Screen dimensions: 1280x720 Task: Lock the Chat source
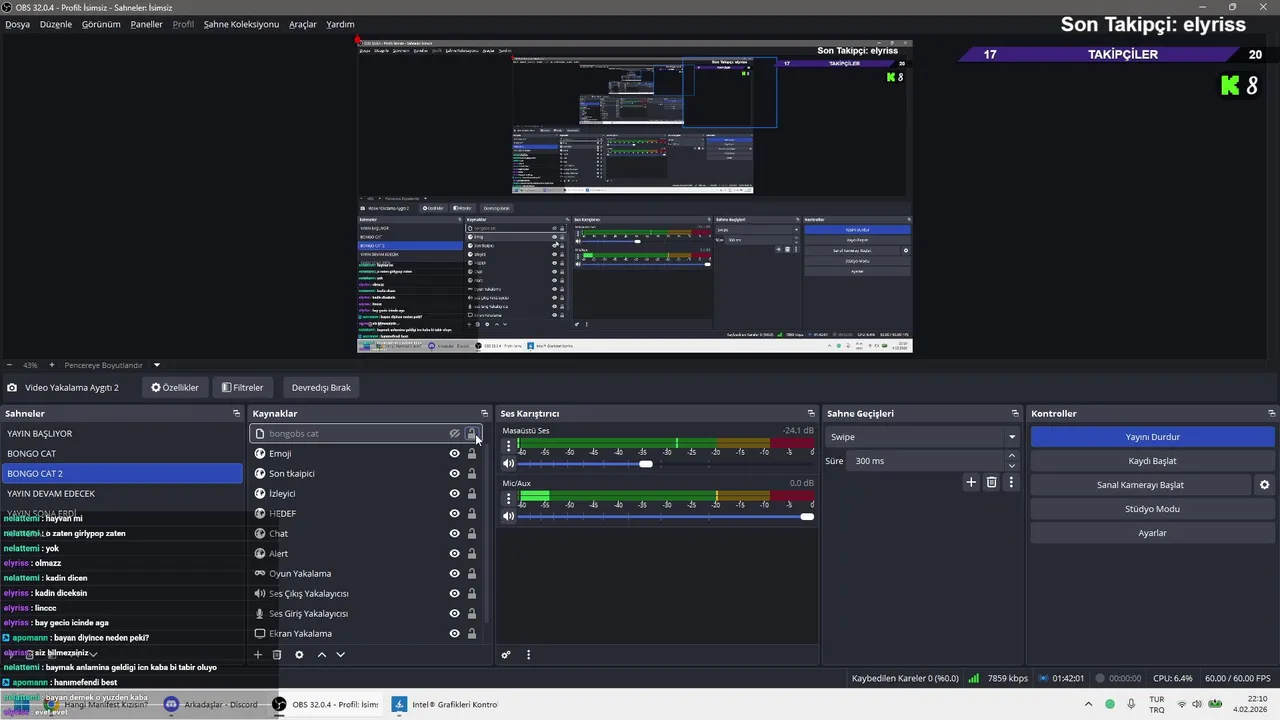click(471, 534)
